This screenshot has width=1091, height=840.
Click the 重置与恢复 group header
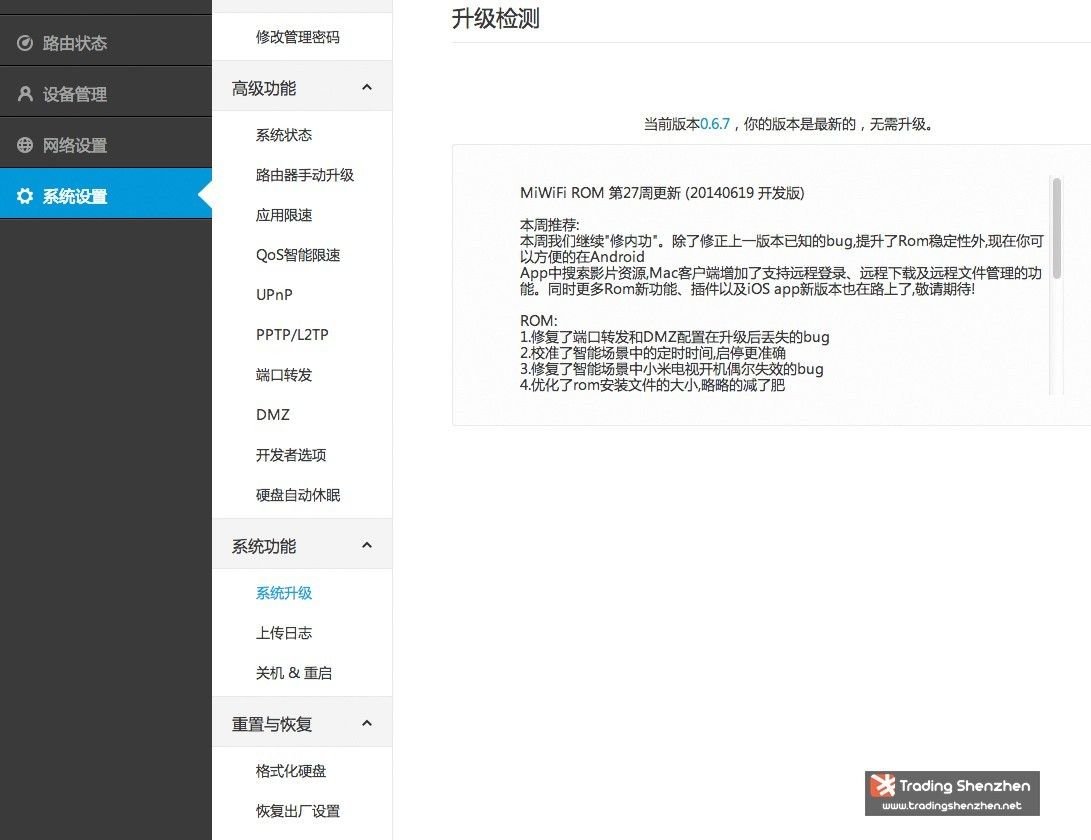(x=302, y=722)
